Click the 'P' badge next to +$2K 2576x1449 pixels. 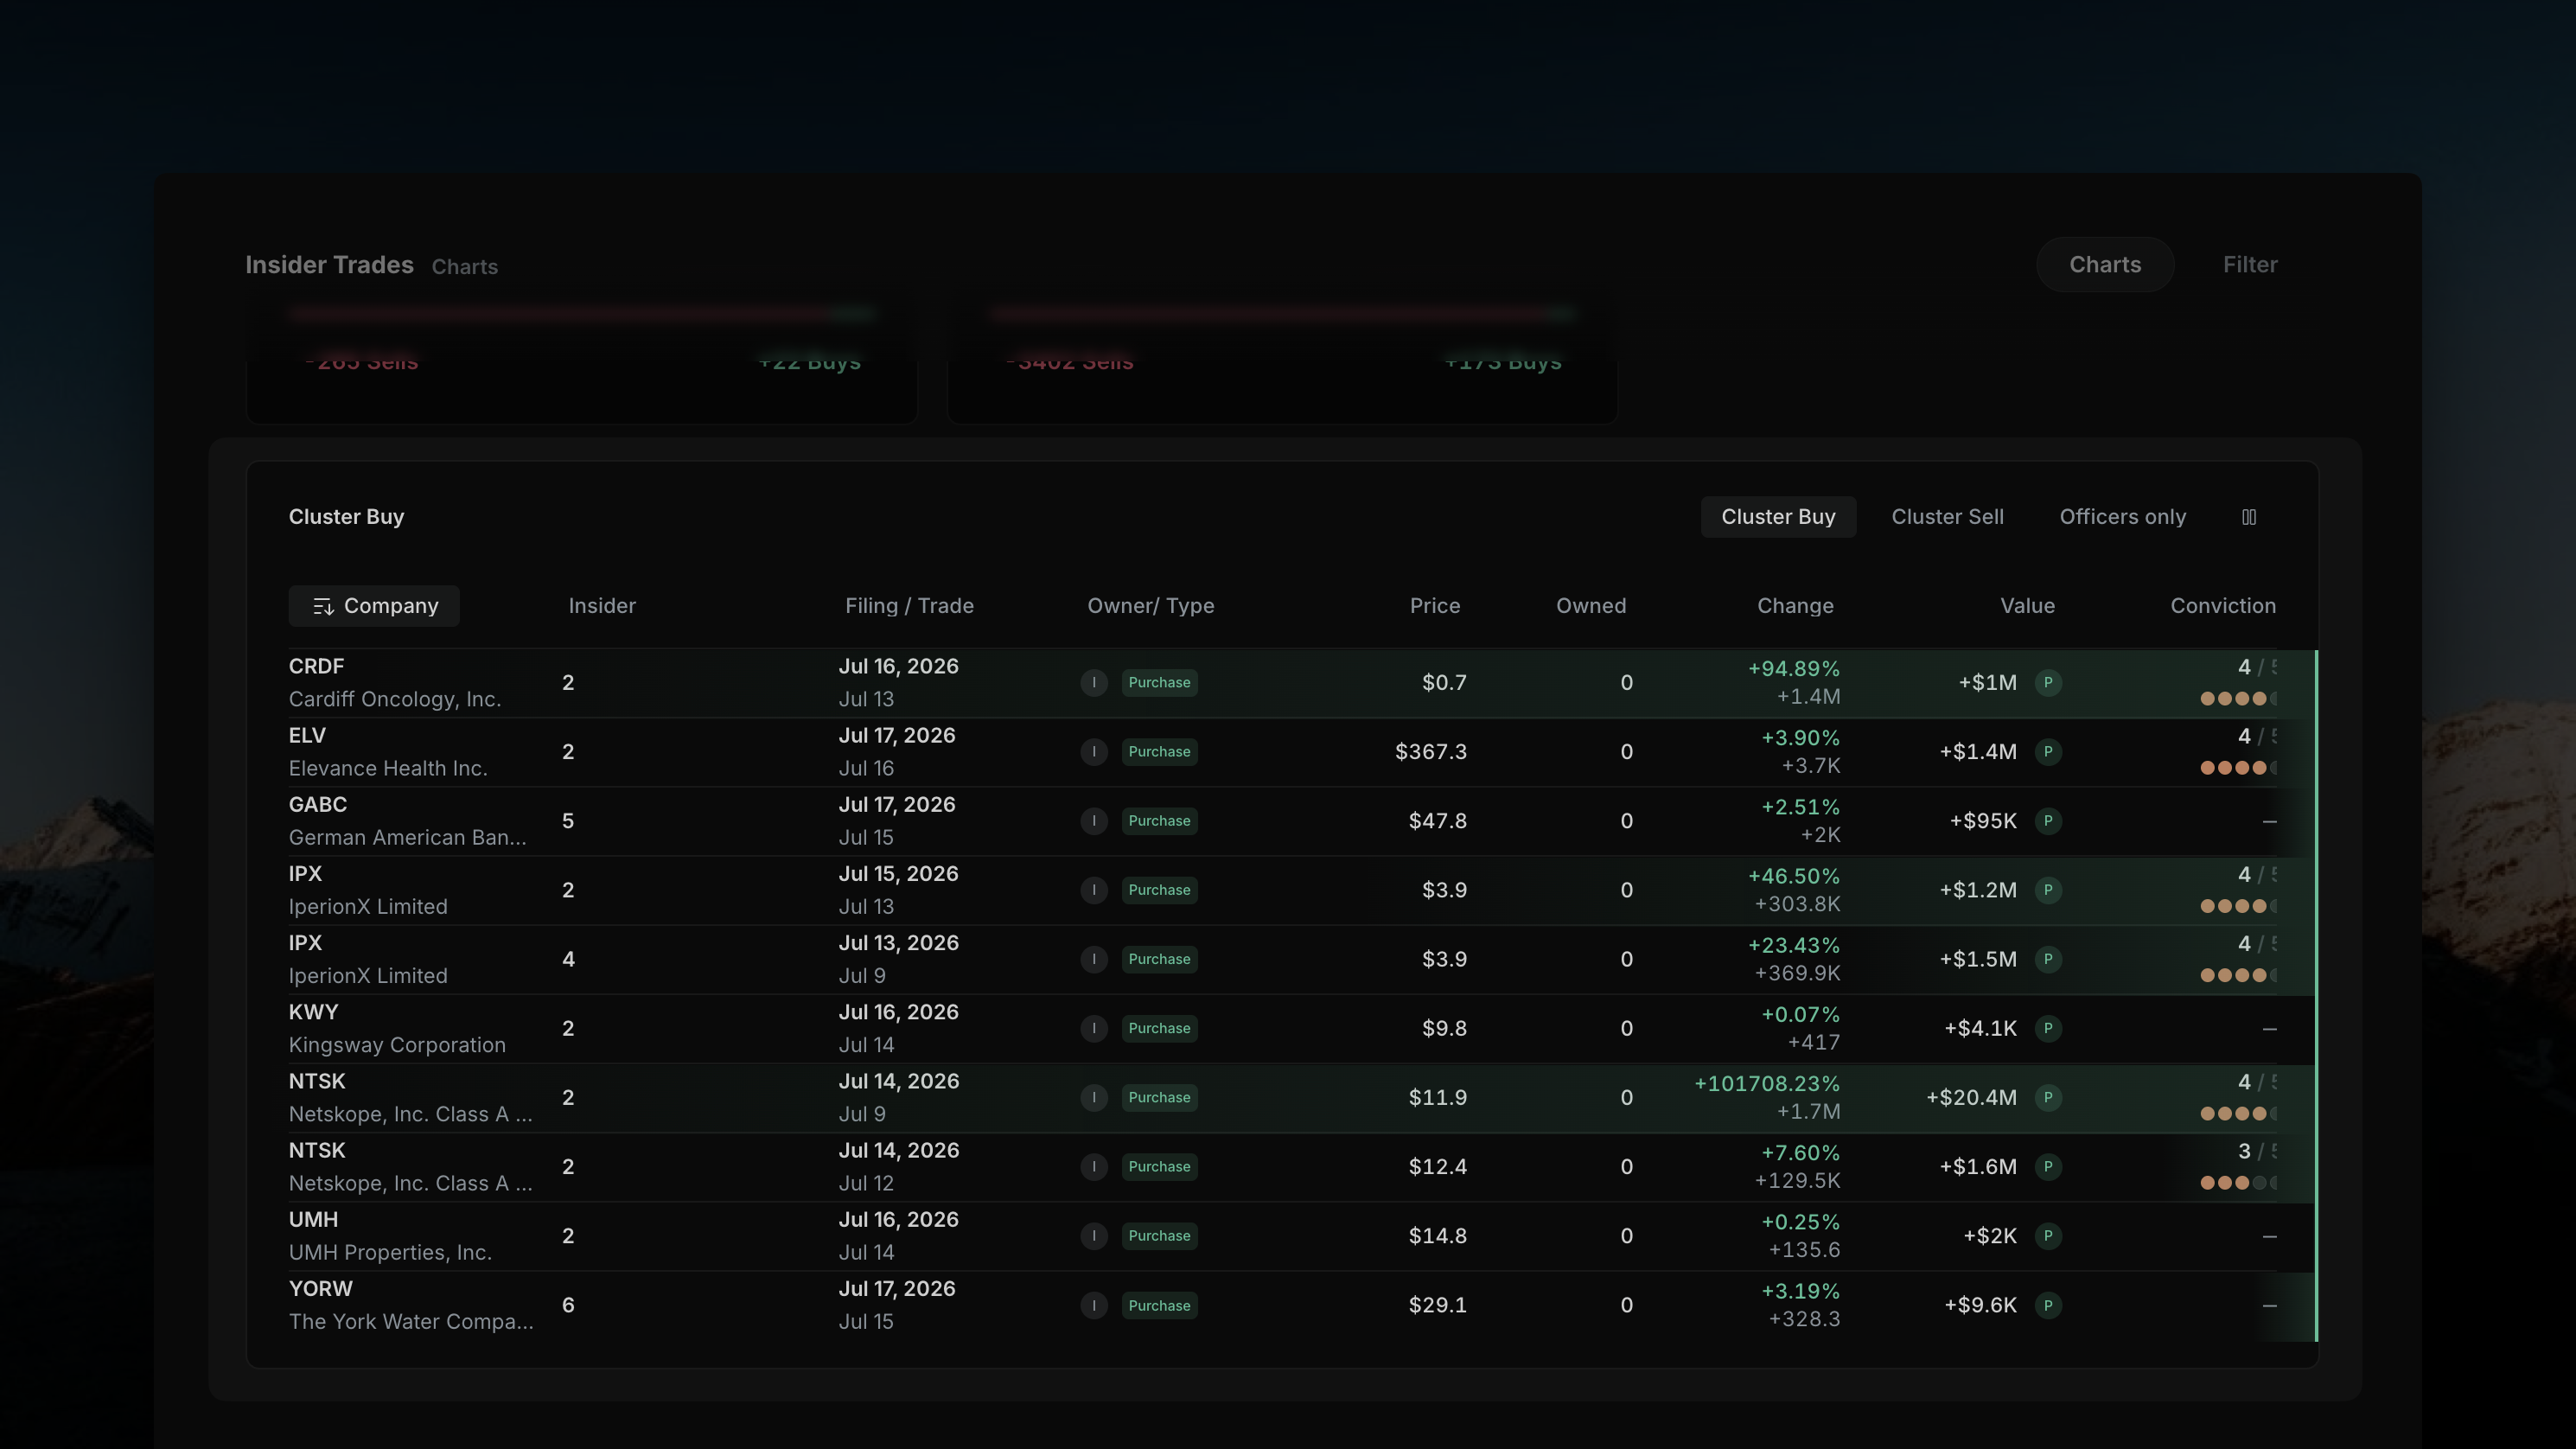coord(2048,1236)
